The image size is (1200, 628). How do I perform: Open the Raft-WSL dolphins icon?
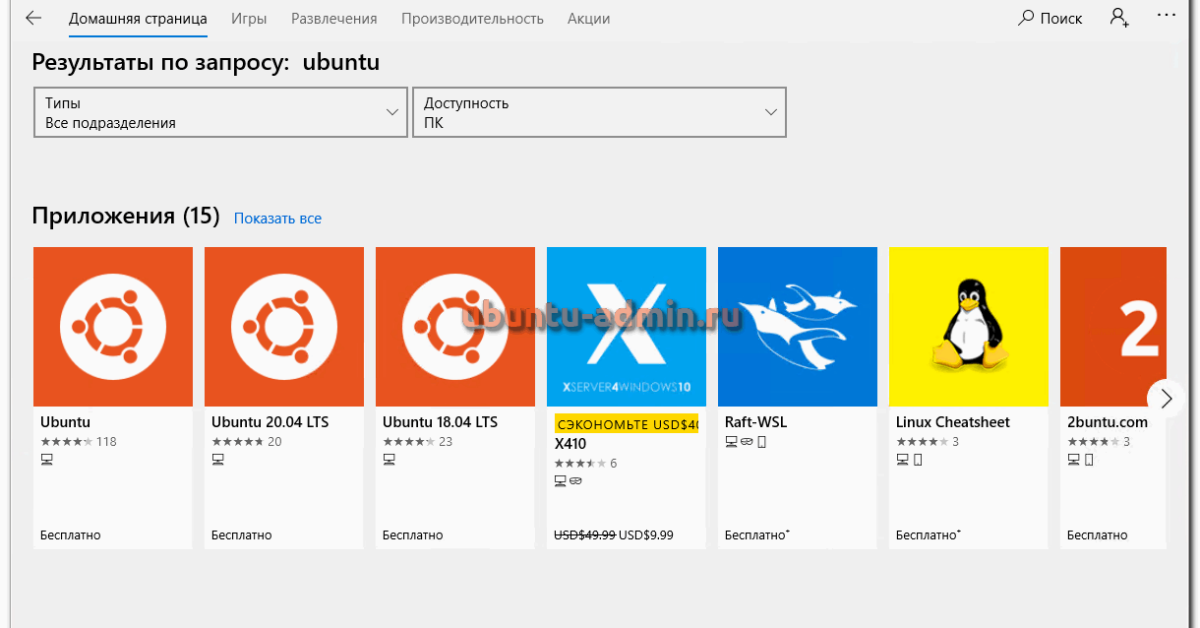coord(797,327)
